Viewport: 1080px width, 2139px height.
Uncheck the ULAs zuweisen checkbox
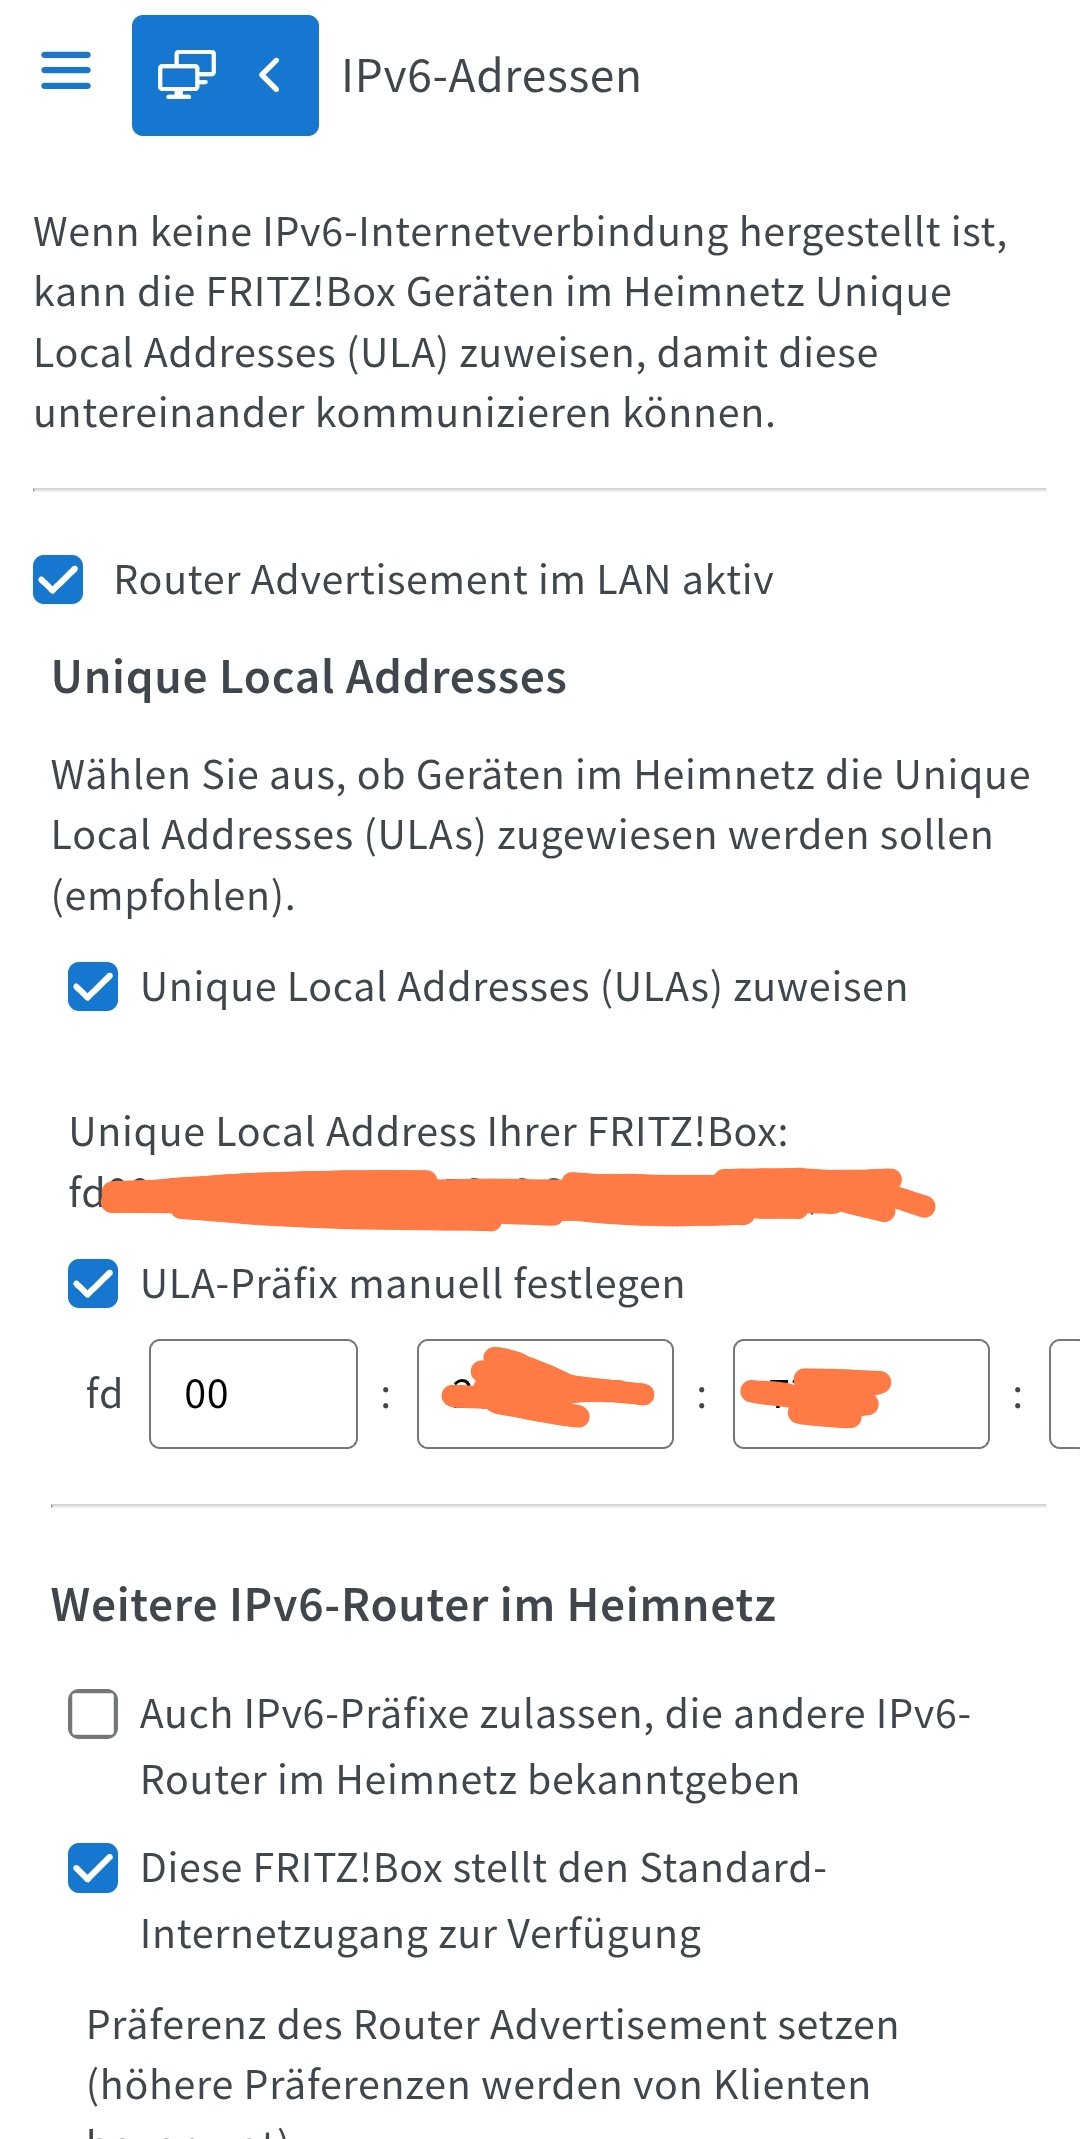[93, 987]
